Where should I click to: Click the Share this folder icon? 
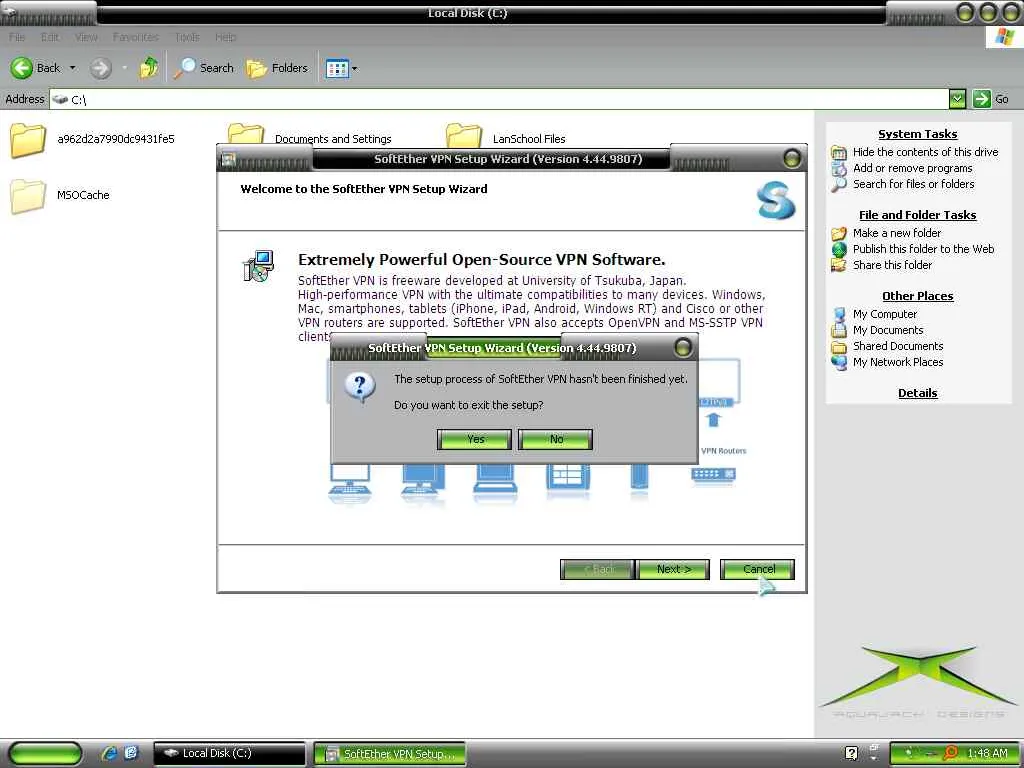(839, 265)
